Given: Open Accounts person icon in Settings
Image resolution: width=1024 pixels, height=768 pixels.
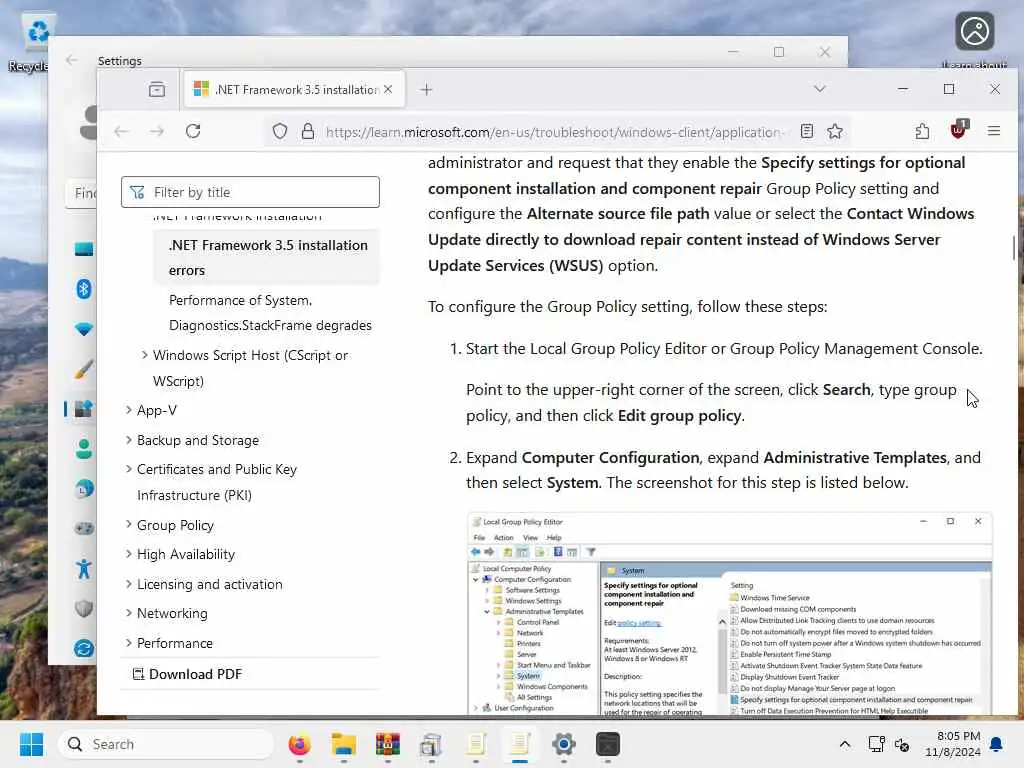Looking at the screenshot, I should (84, 449).
